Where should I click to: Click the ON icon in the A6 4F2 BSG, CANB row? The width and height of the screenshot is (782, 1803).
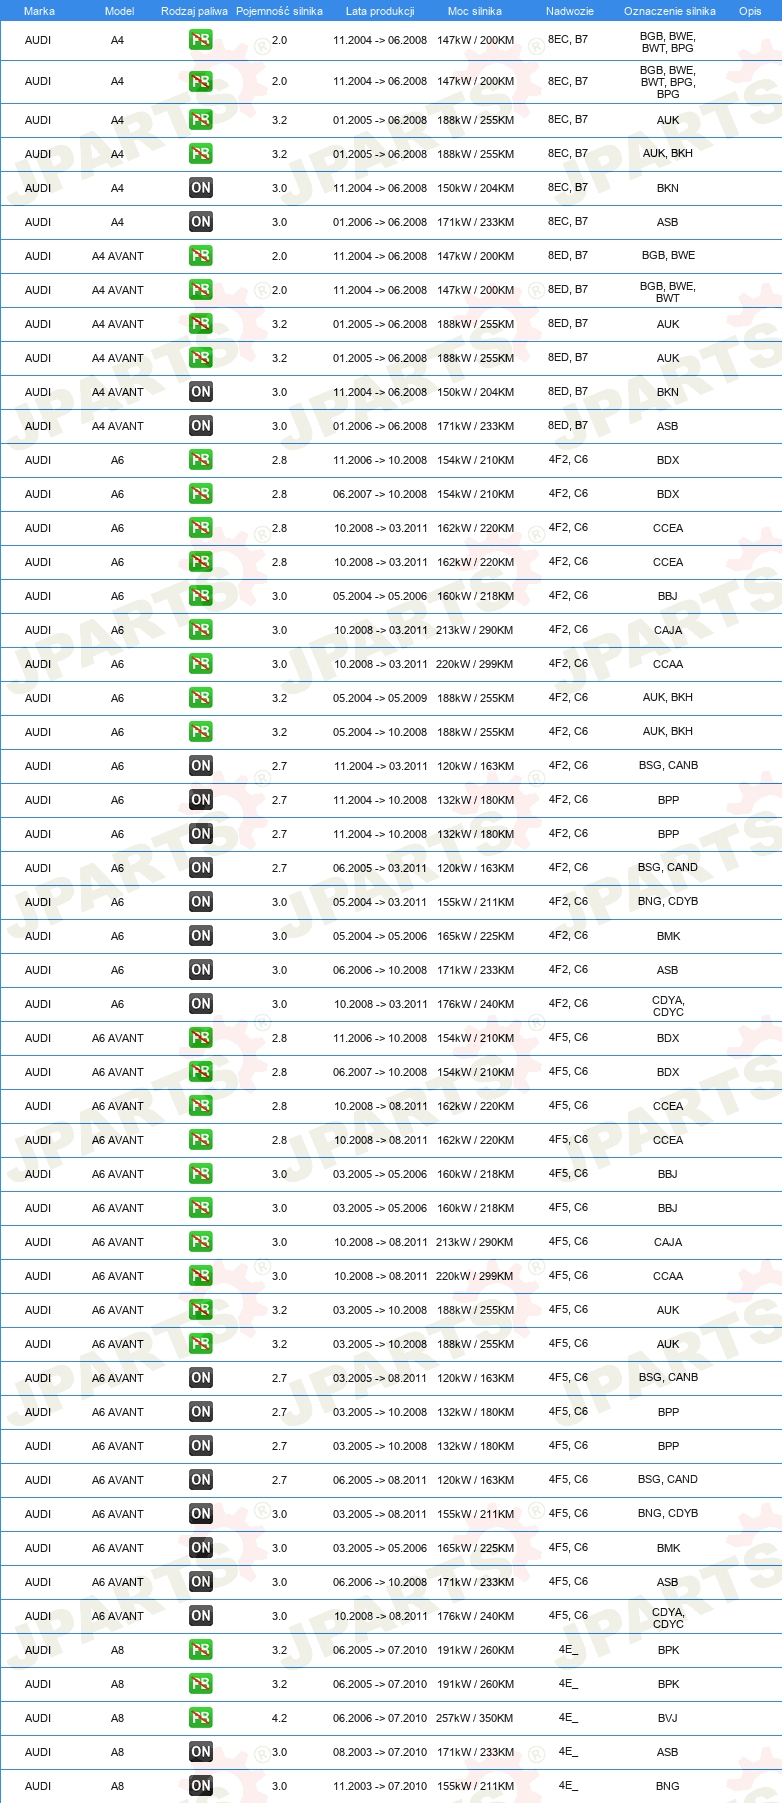[x=201, y=766]
